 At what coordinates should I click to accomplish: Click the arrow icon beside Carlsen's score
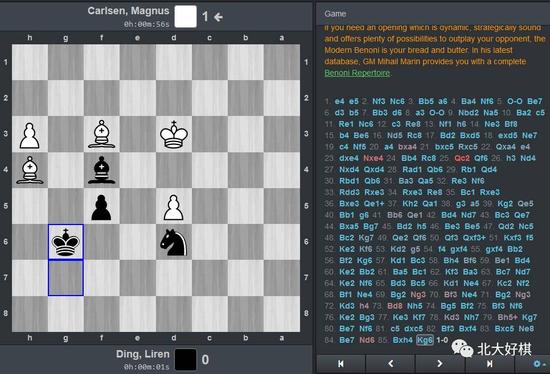218,17
